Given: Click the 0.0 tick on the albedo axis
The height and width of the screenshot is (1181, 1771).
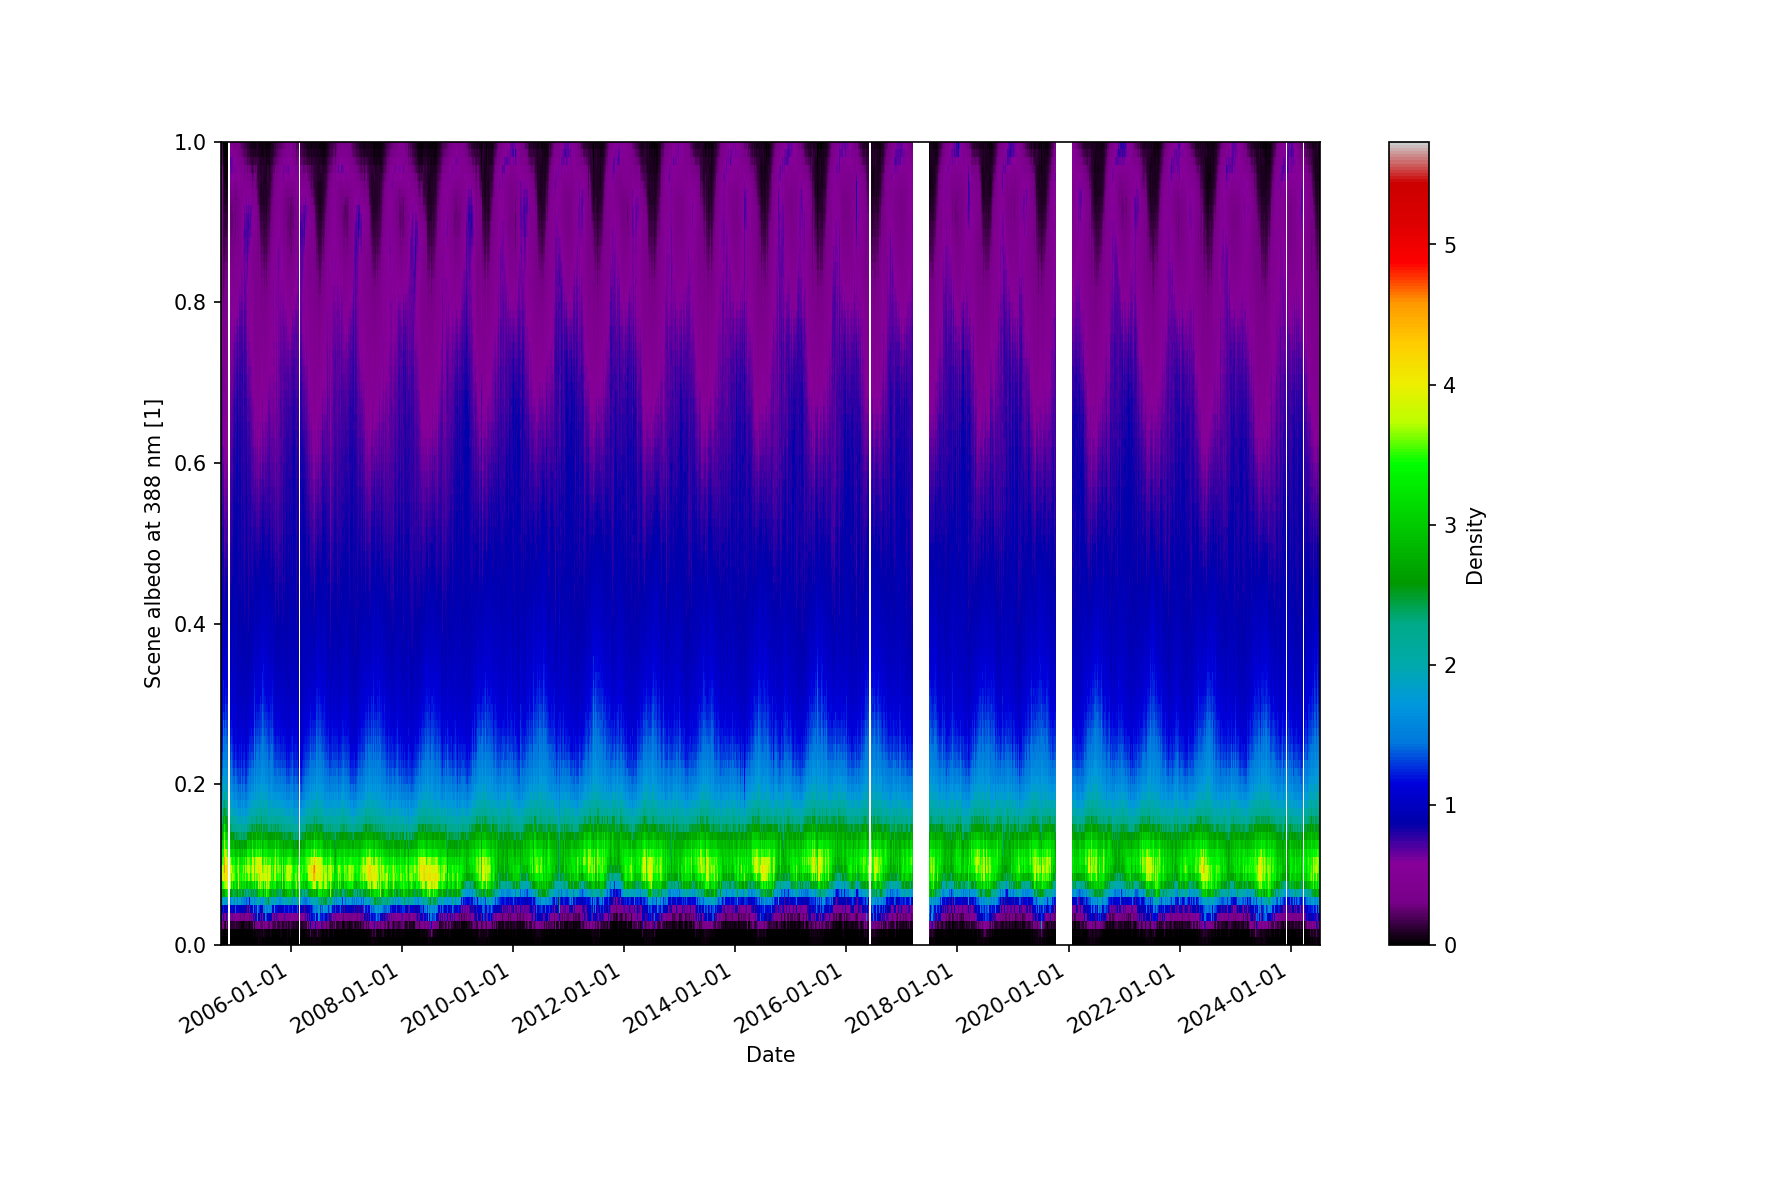Looking at the screenshot, I should tap(190, 945).
